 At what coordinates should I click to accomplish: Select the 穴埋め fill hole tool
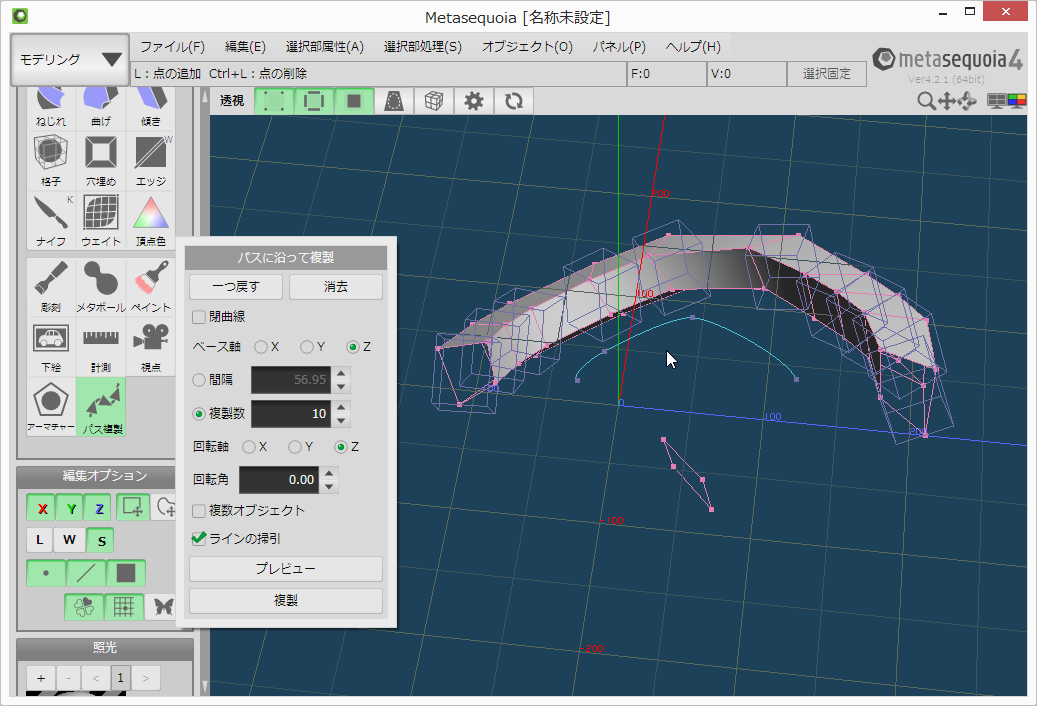(101, 161)
